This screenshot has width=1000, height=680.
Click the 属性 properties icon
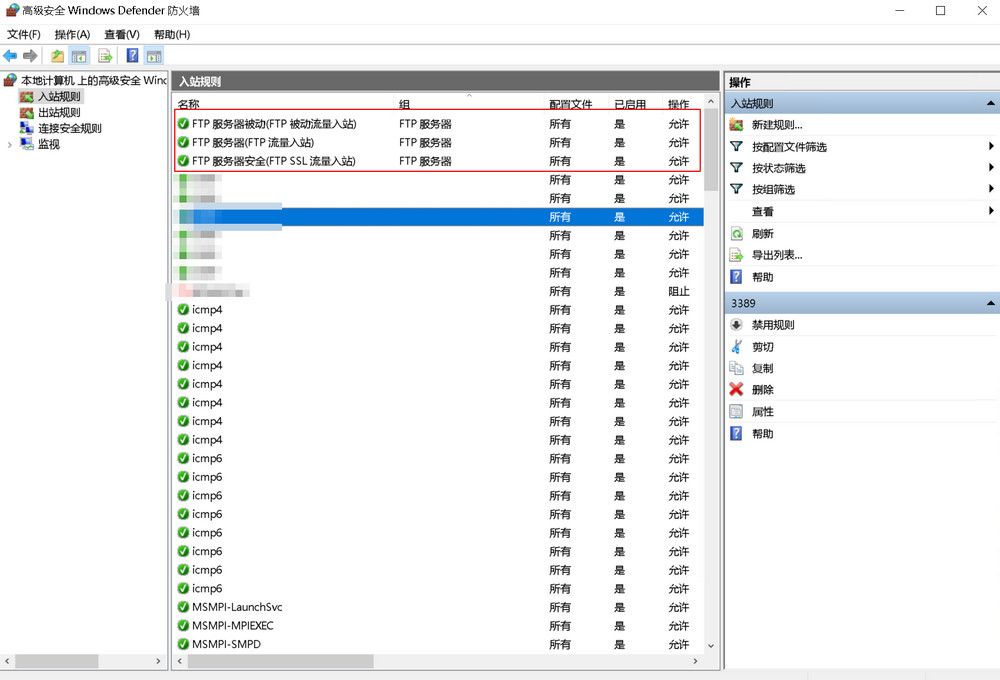[x=737, y=411]
